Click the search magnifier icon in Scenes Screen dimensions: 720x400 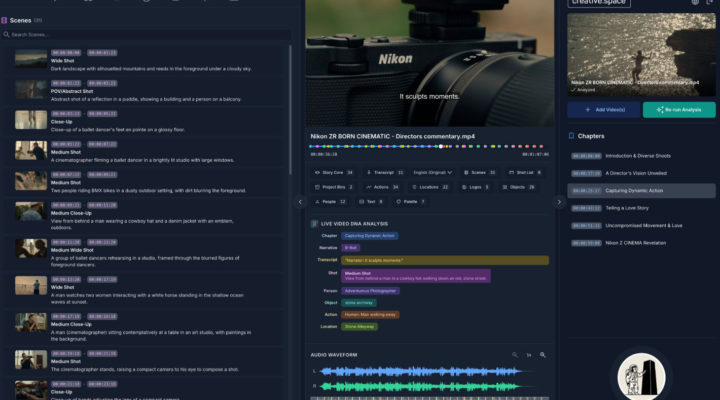(6, 34)
